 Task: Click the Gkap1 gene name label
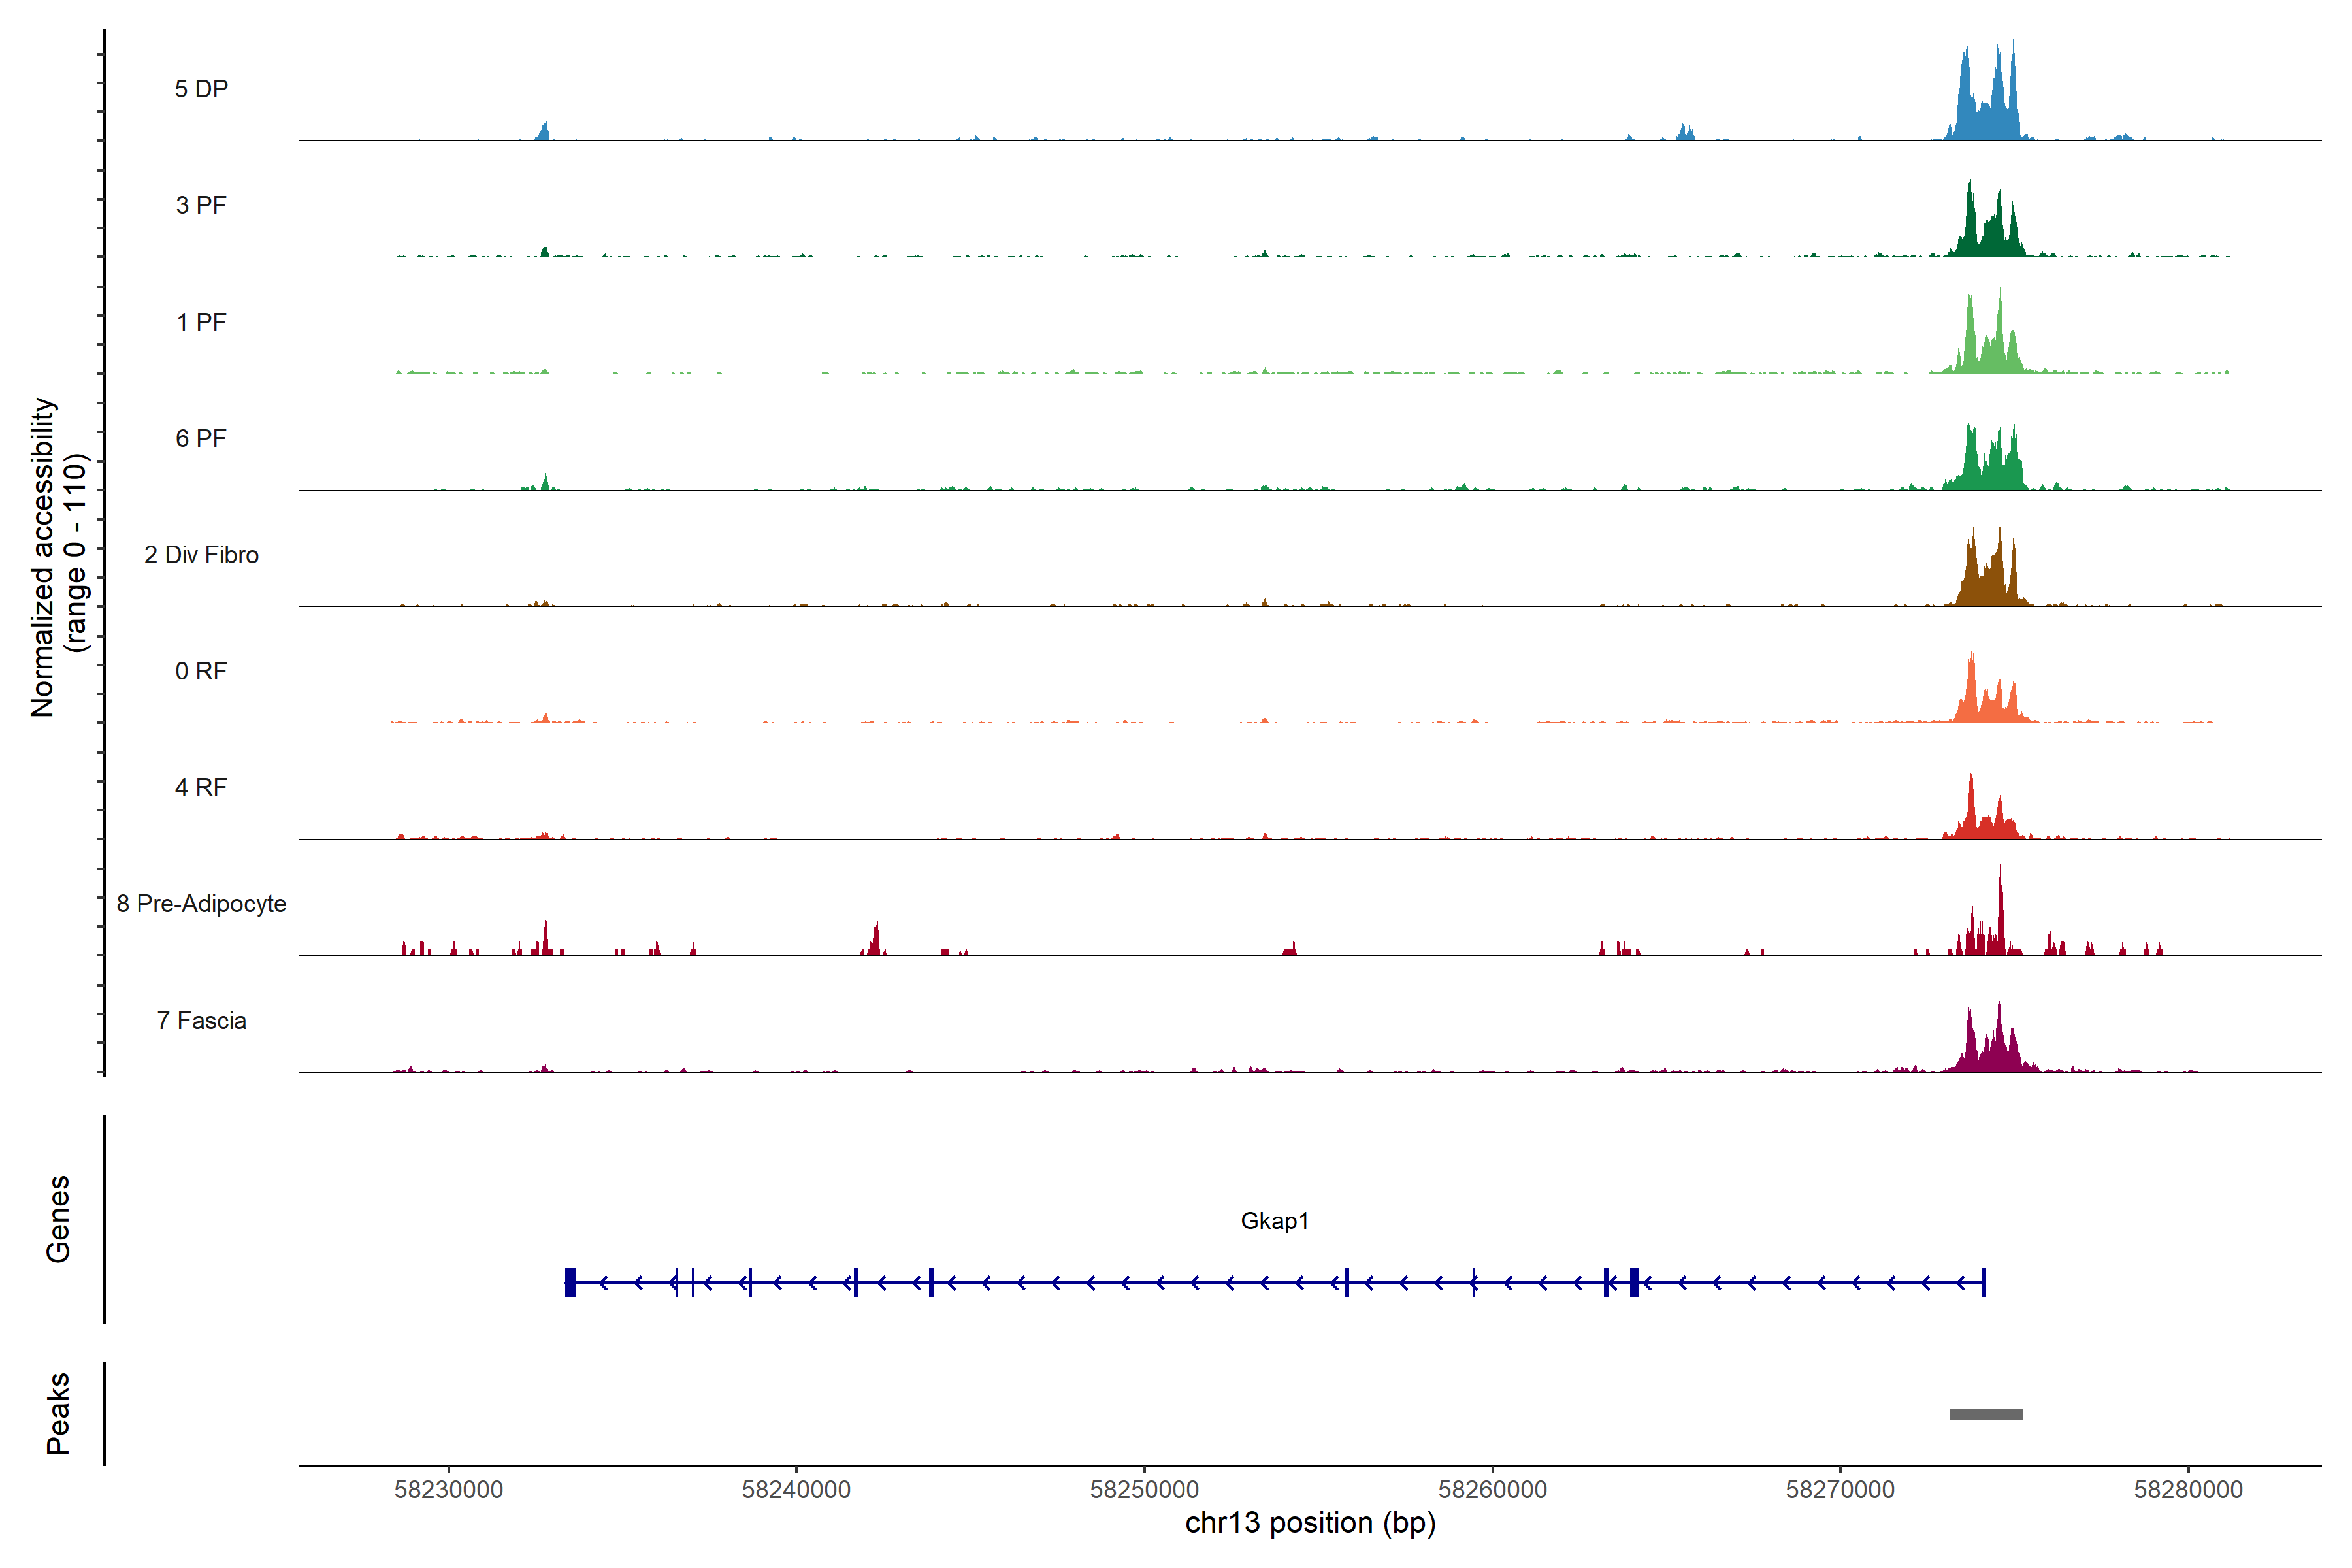pyautogui.click(x=1274, y=1221)
